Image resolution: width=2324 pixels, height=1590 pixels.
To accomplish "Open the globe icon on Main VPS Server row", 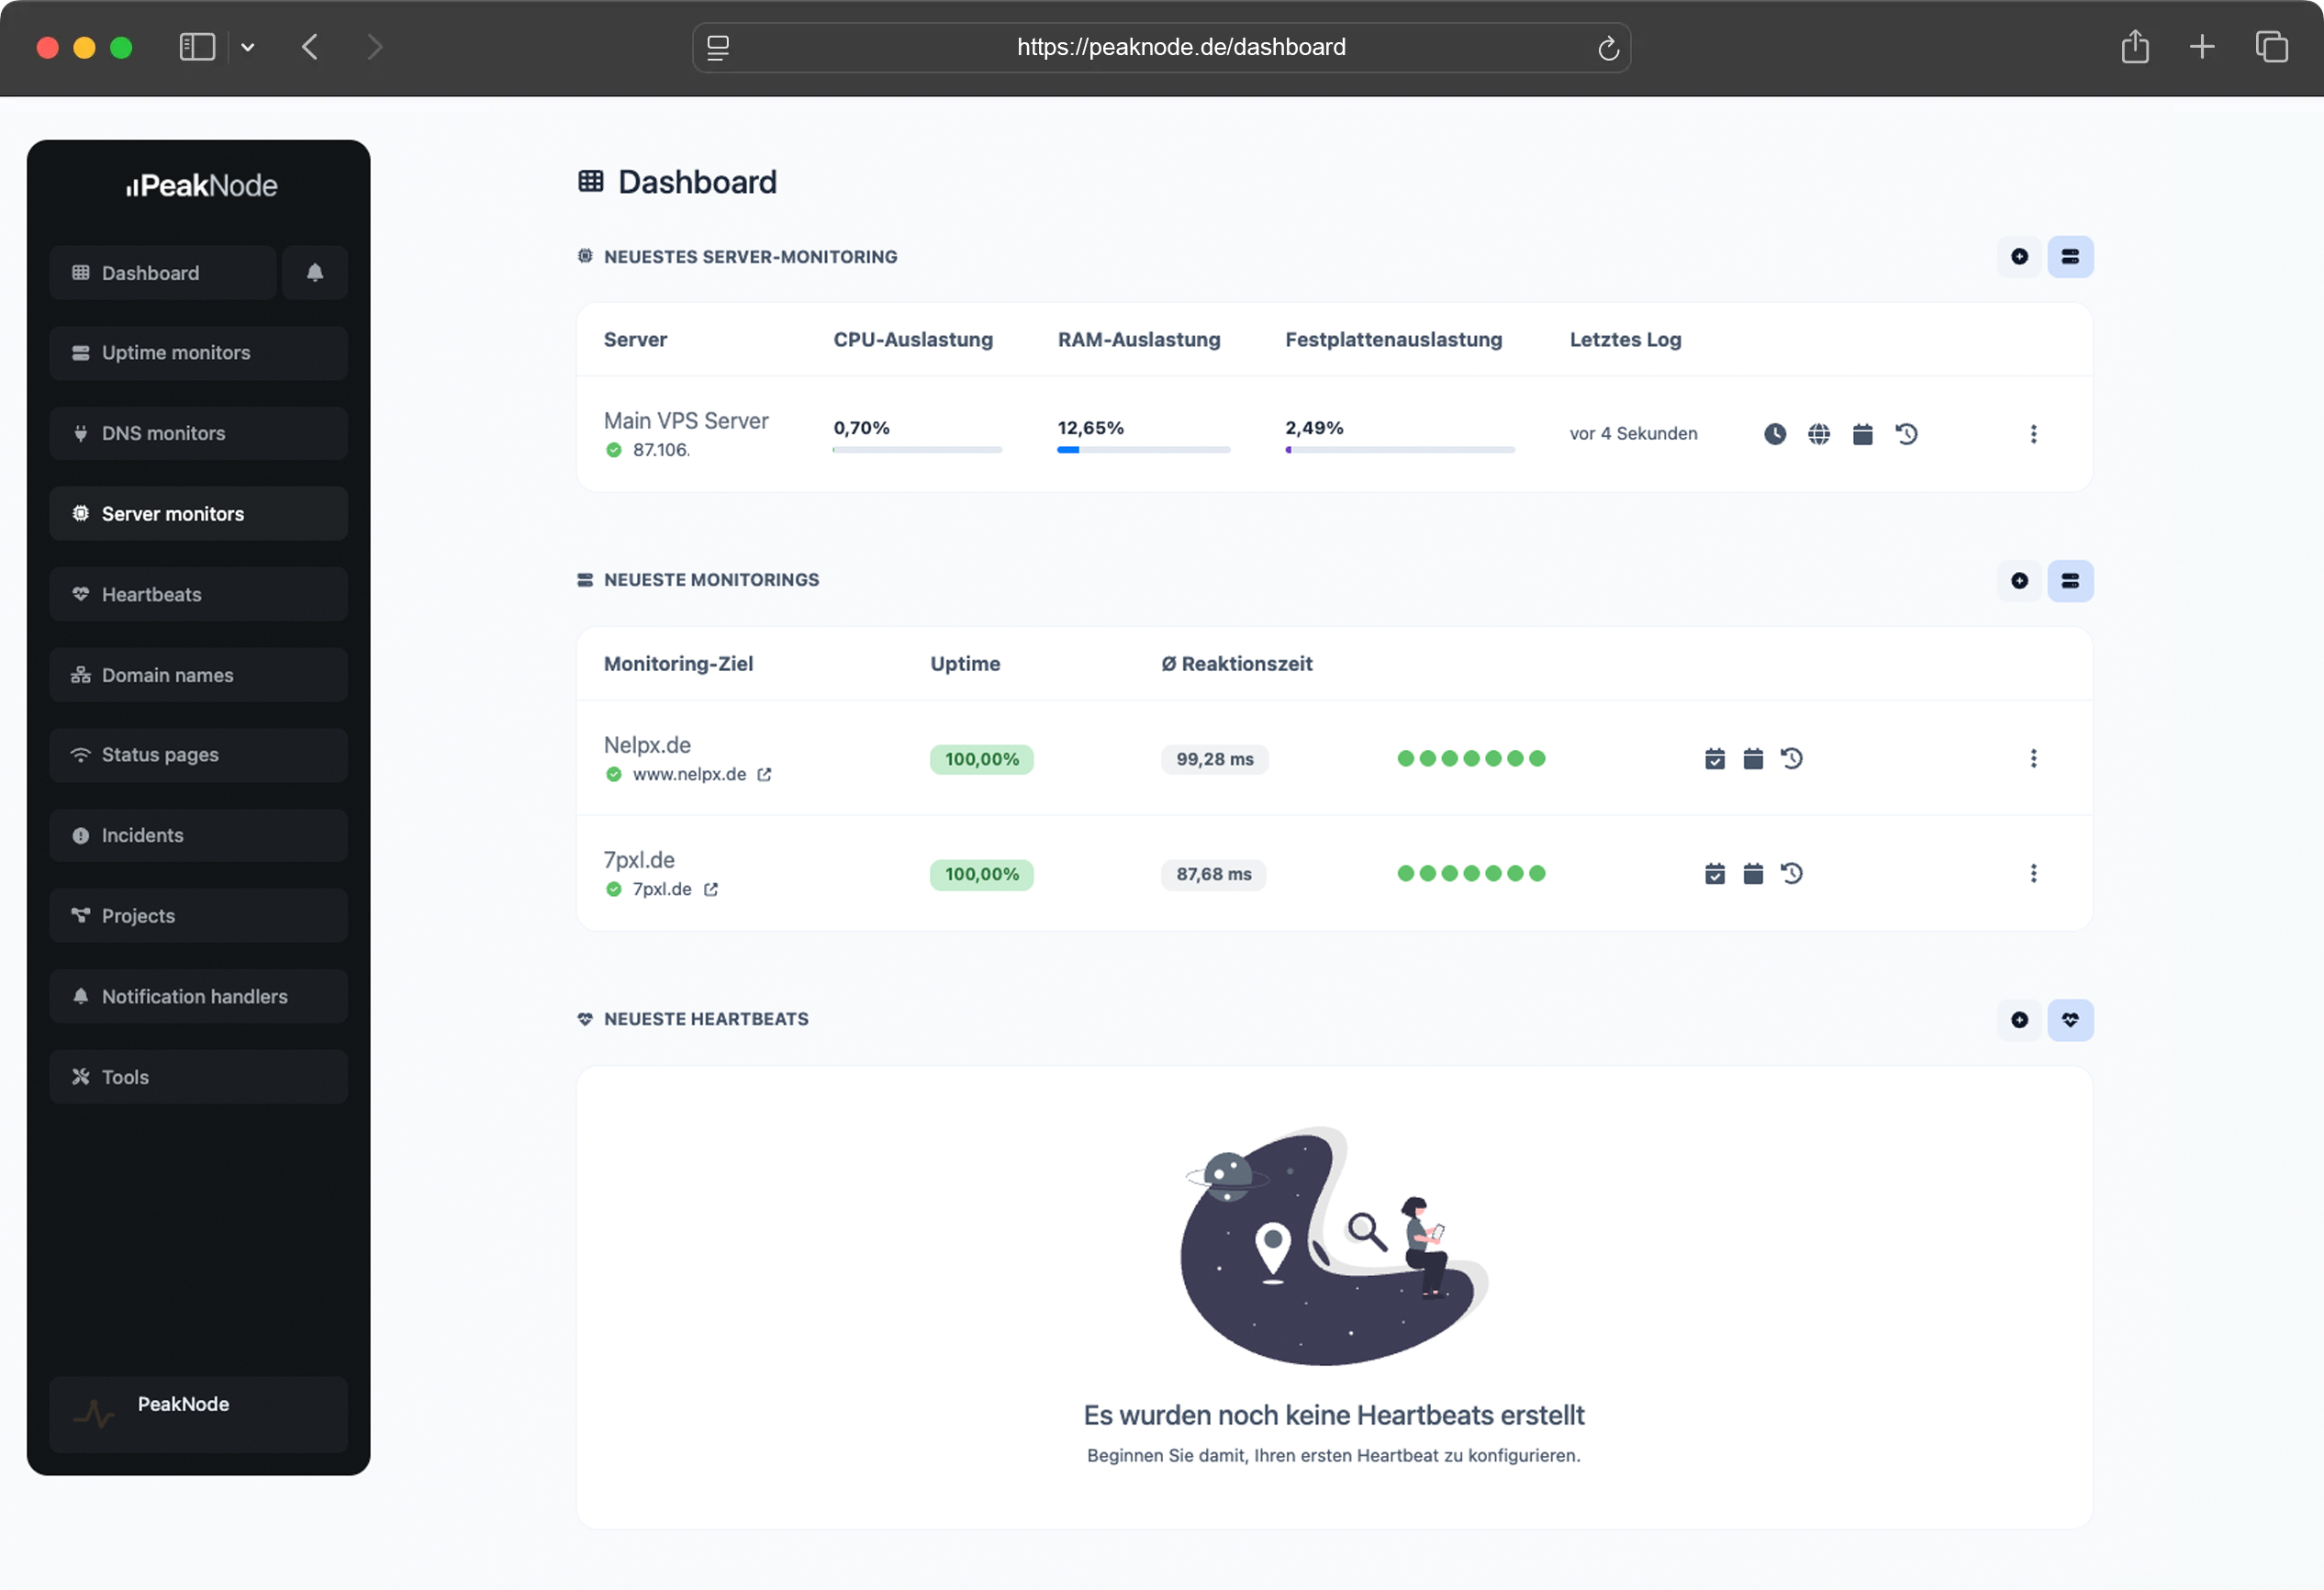I will pyautogui.click(x=1819, y=434).
